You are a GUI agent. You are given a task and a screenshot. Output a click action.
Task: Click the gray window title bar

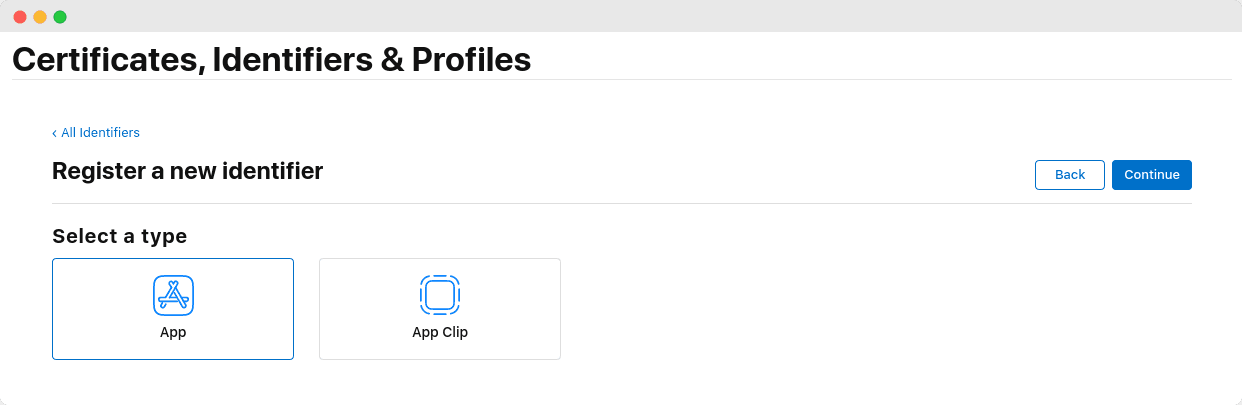point(621,16)
